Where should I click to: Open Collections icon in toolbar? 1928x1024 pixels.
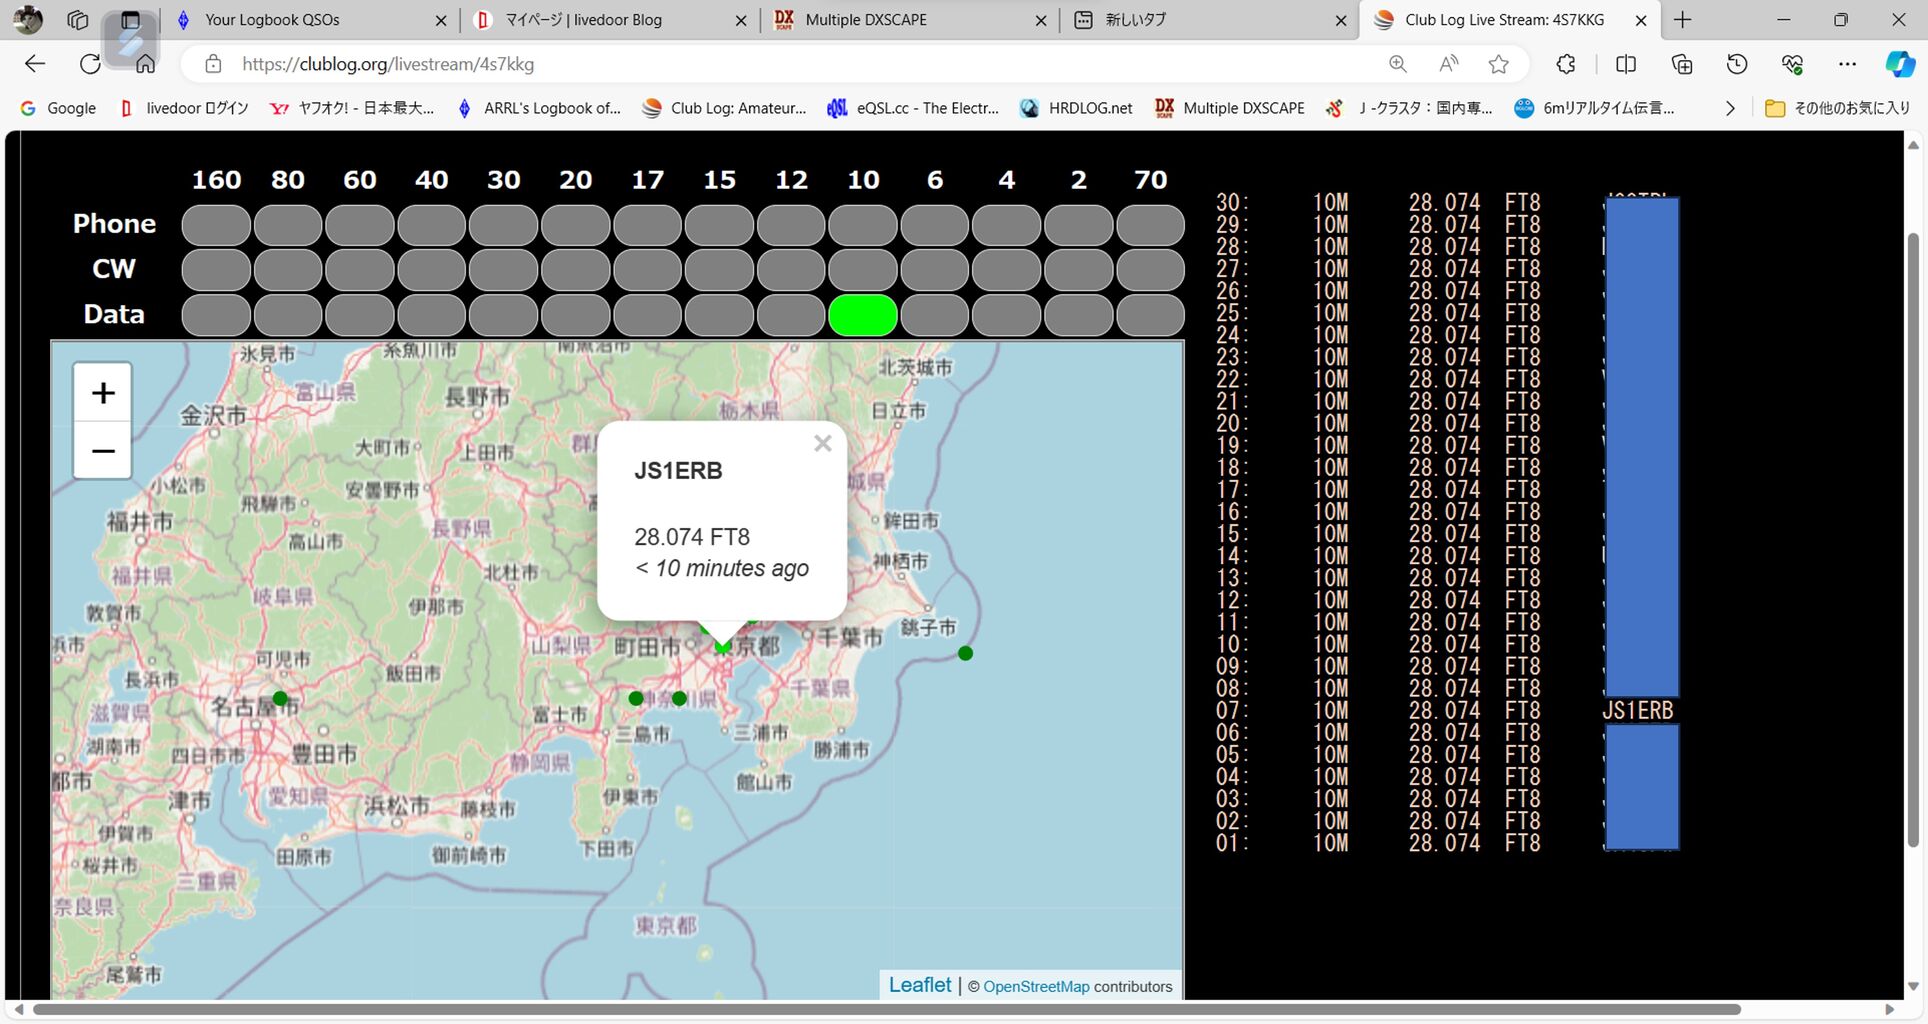(x=1682, y=64)
